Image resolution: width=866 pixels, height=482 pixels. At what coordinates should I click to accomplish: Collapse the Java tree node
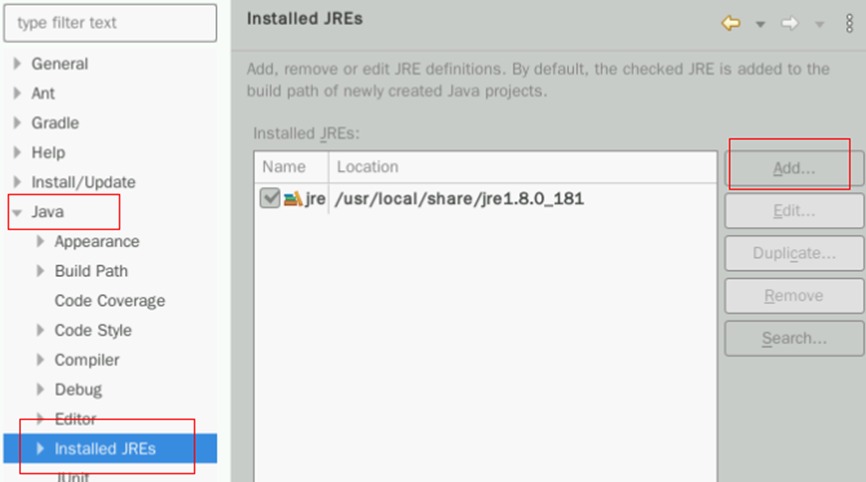point(17,212)
